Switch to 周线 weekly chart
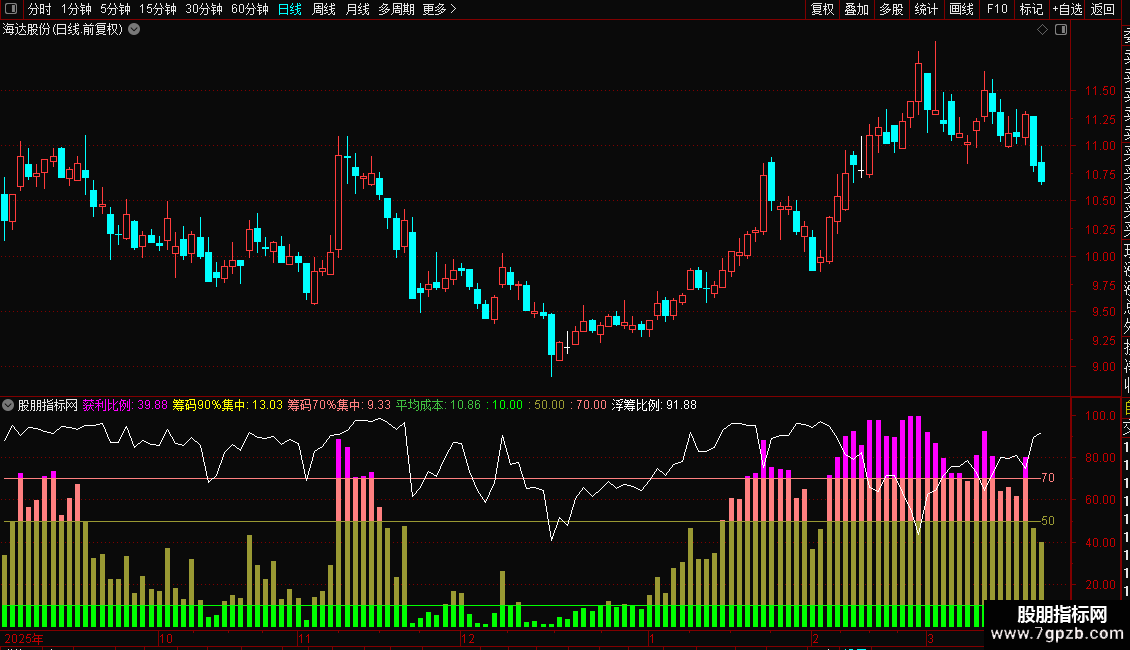This screenshot has width=1130, height=650. 324,9
